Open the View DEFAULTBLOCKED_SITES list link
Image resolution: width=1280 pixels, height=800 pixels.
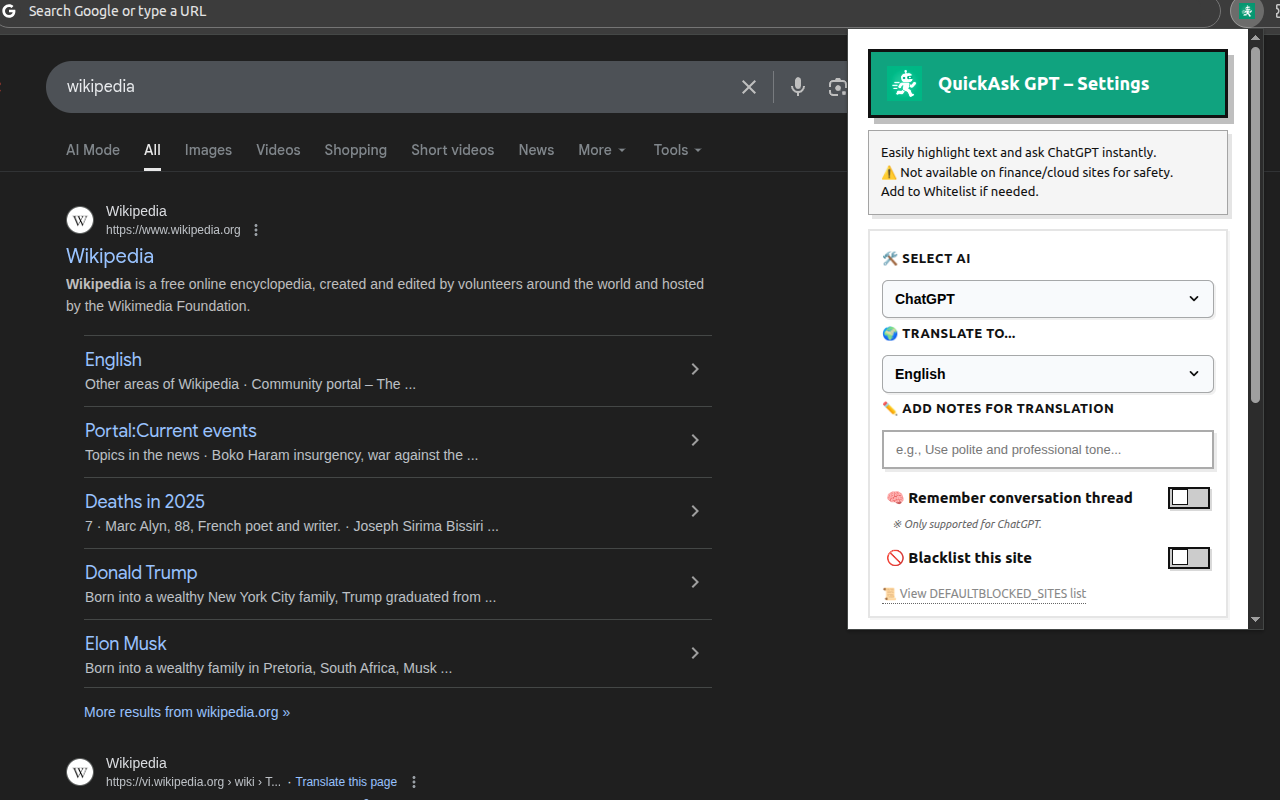(x=993, y=593)
